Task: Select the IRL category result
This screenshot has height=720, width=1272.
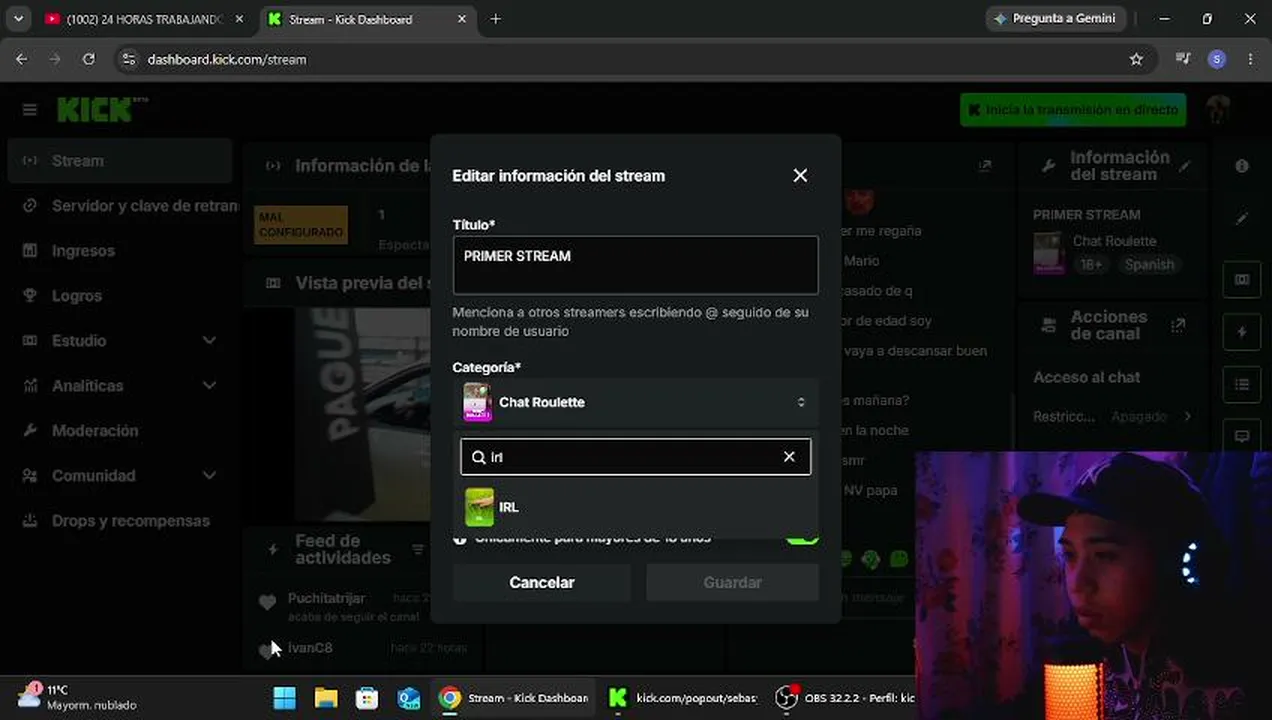Action: (x=635, y=507)
